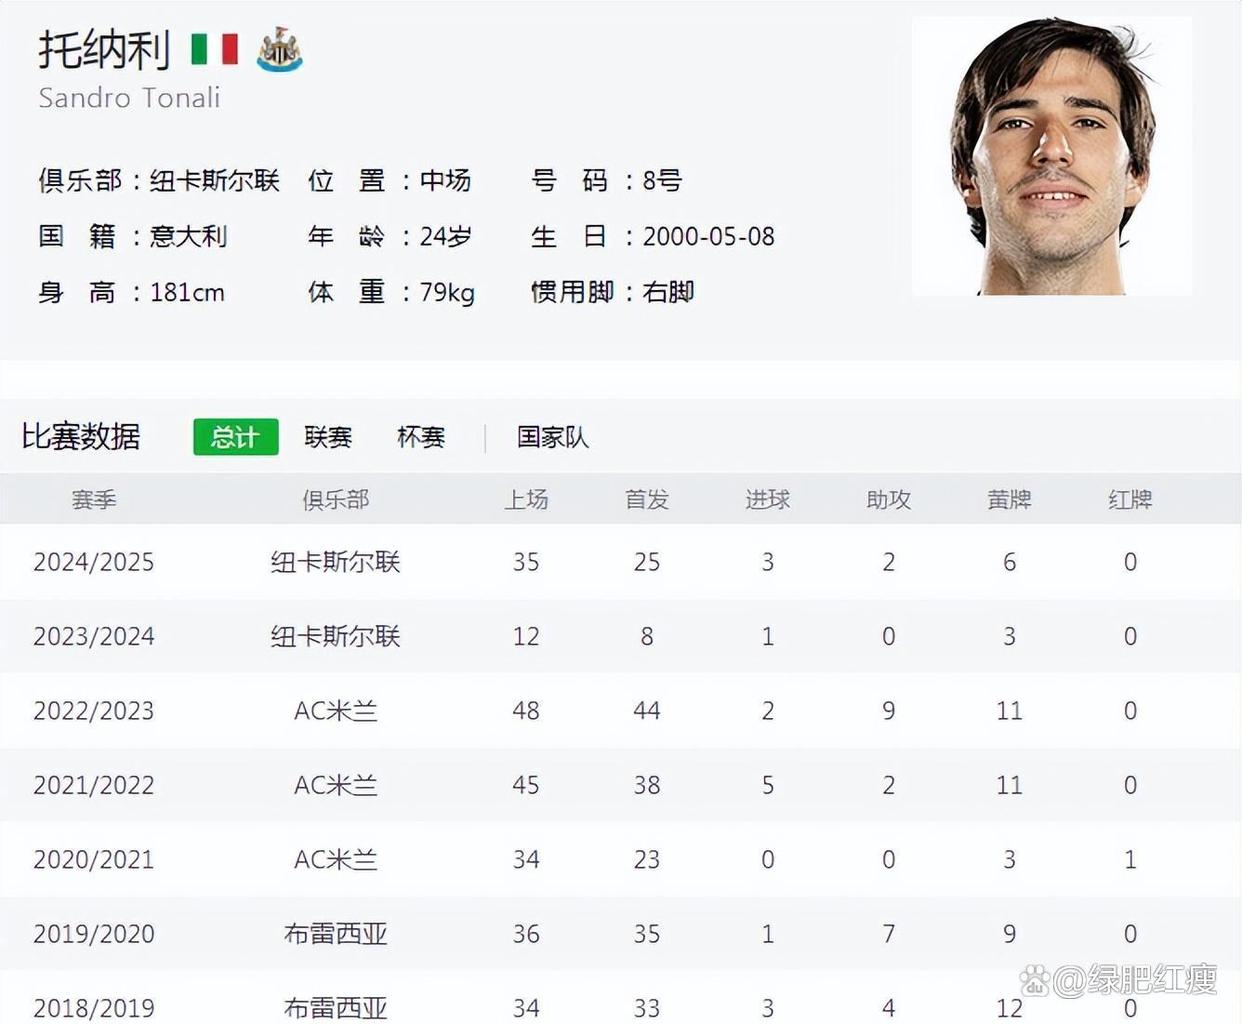Open Sandro Tonali's player portrait
The height and width of the screenshot is (1024, 1242).
(1051, 156)
